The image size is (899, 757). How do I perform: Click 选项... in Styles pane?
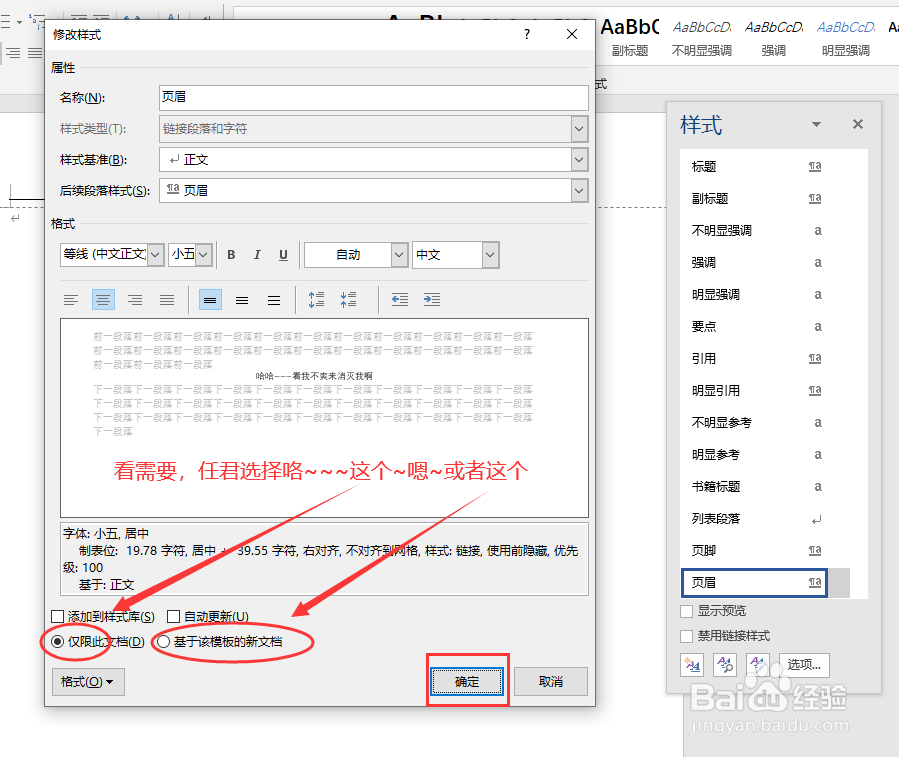pos(804,665)
